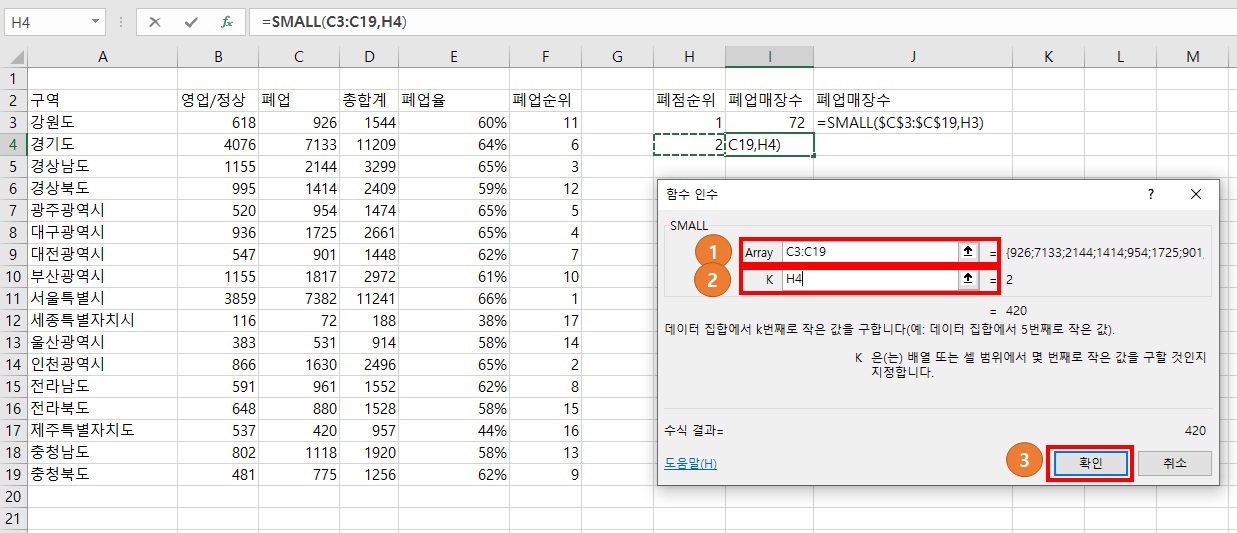Click cell J3 with =SMALL($C$3:$C$19,H3) text
The width and height of the screenshot is (1237, 533).
pyautogui.click(x=914, y=122)
